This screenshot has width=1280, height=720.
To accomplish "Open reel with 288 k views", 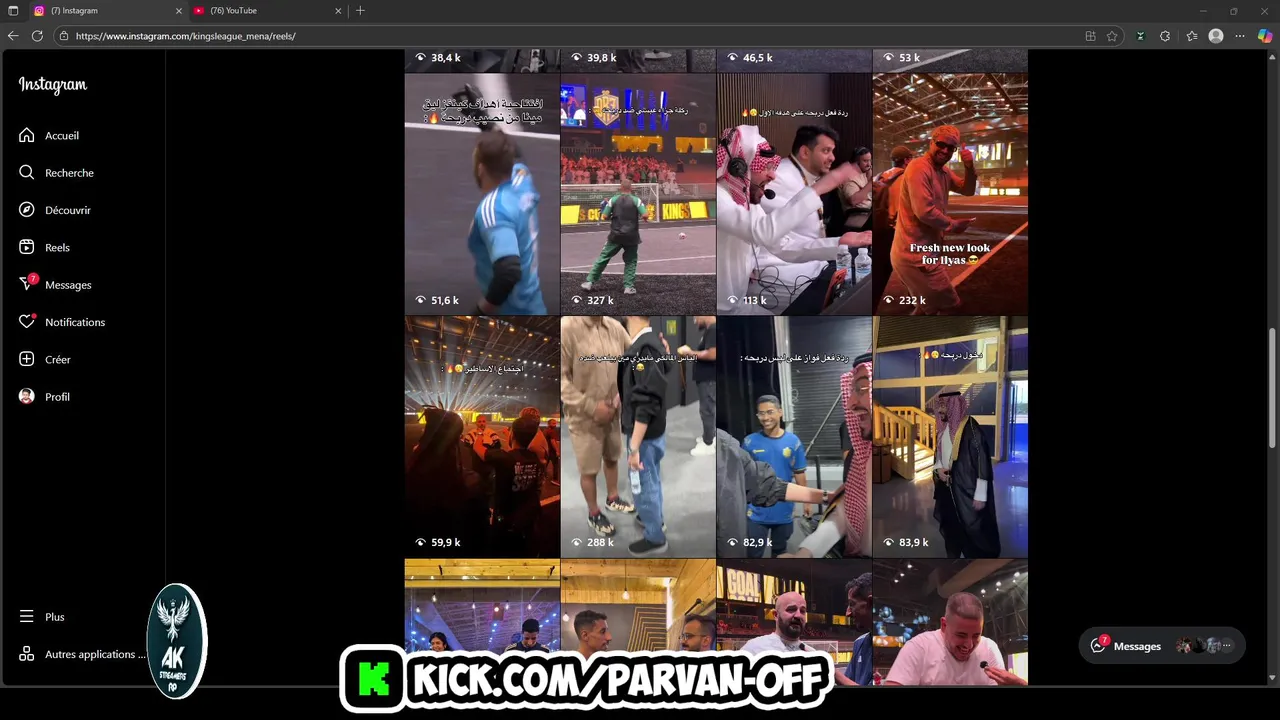I will coord(638,437).
